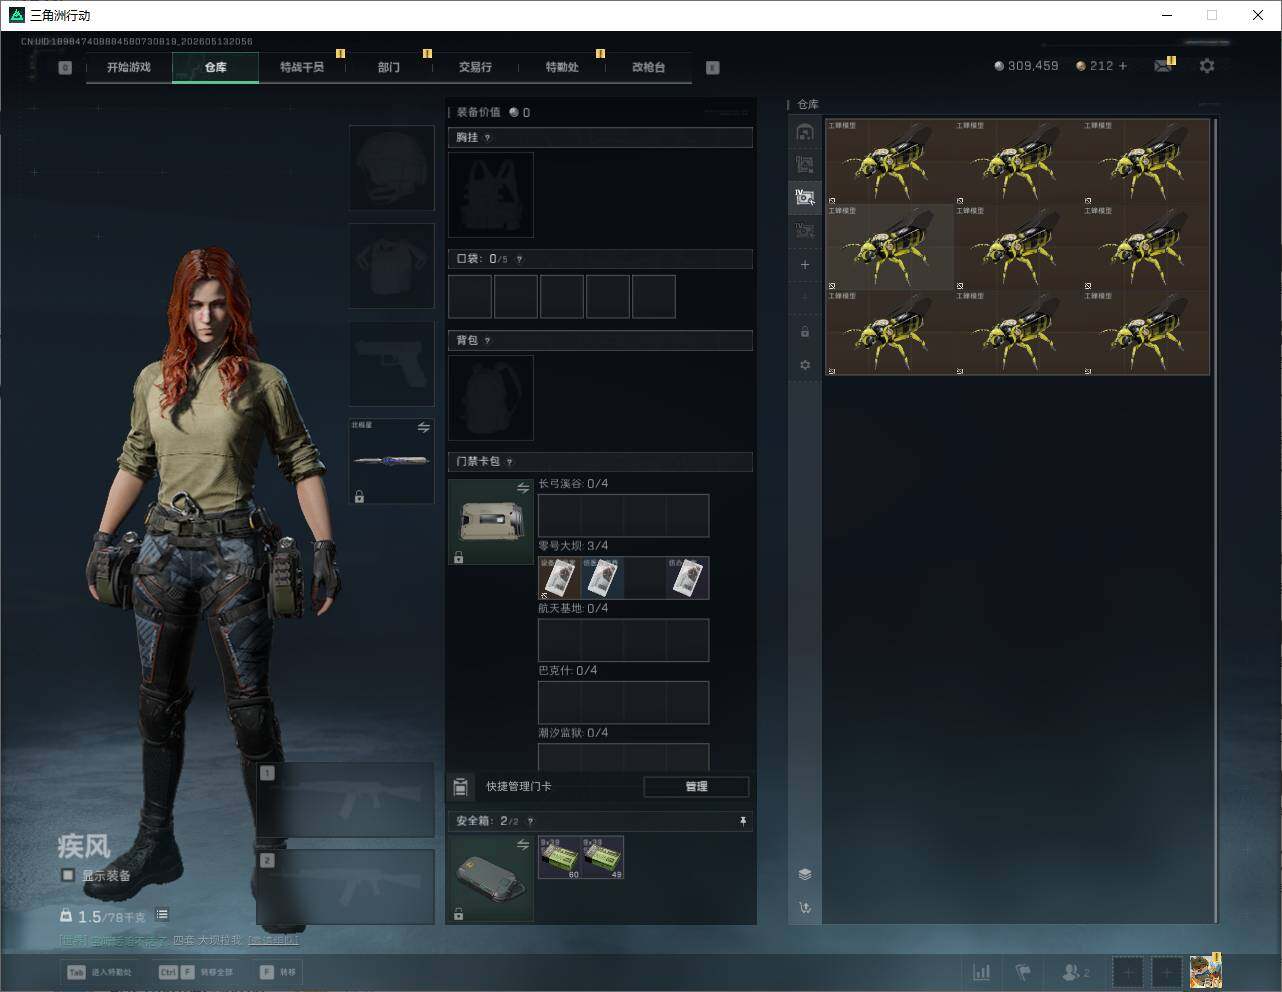1282x992 pixels.
Task: Click the empty 长弓溪谷 keycard row
Action: [624, 516]
